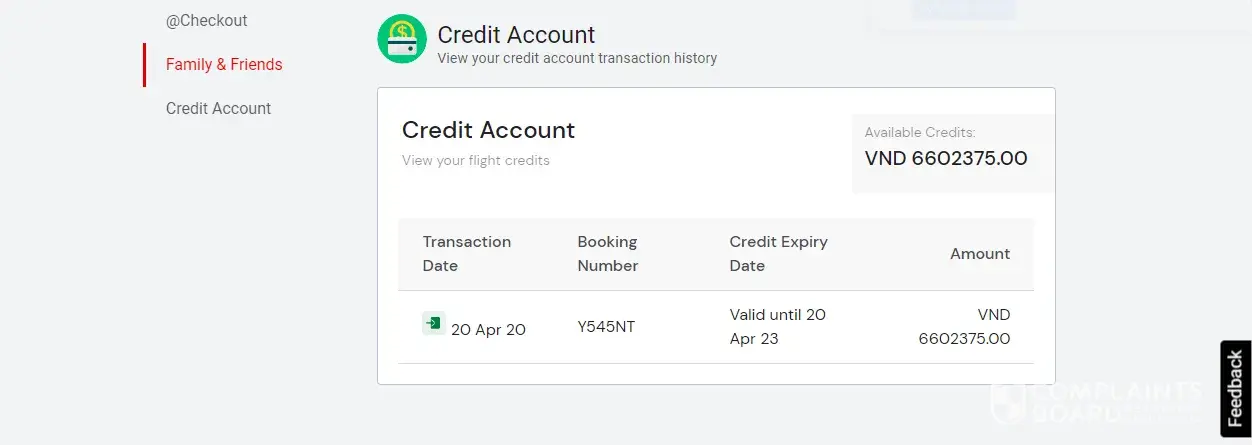The height and width of the screenshot is (445, 1252).
Task: Click the Transaction Date column header
Action: coord(467,254)
